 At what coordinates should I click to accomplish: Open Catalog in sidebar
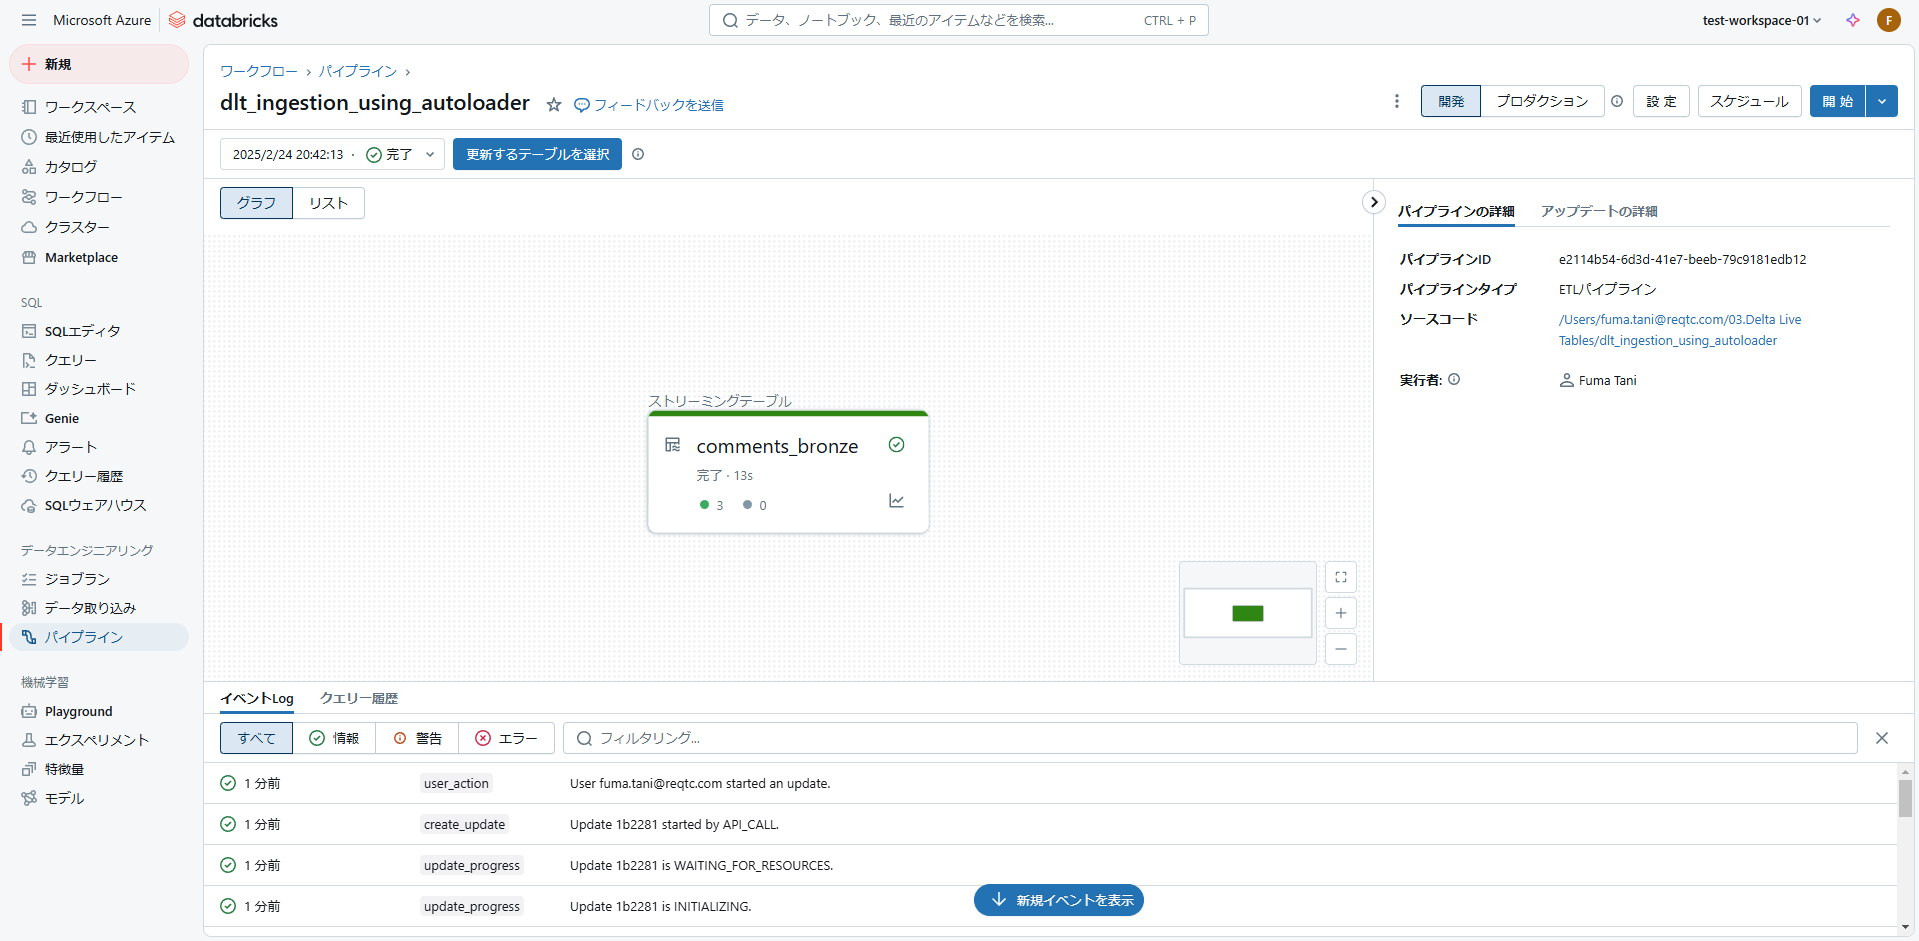coord(98,167)
